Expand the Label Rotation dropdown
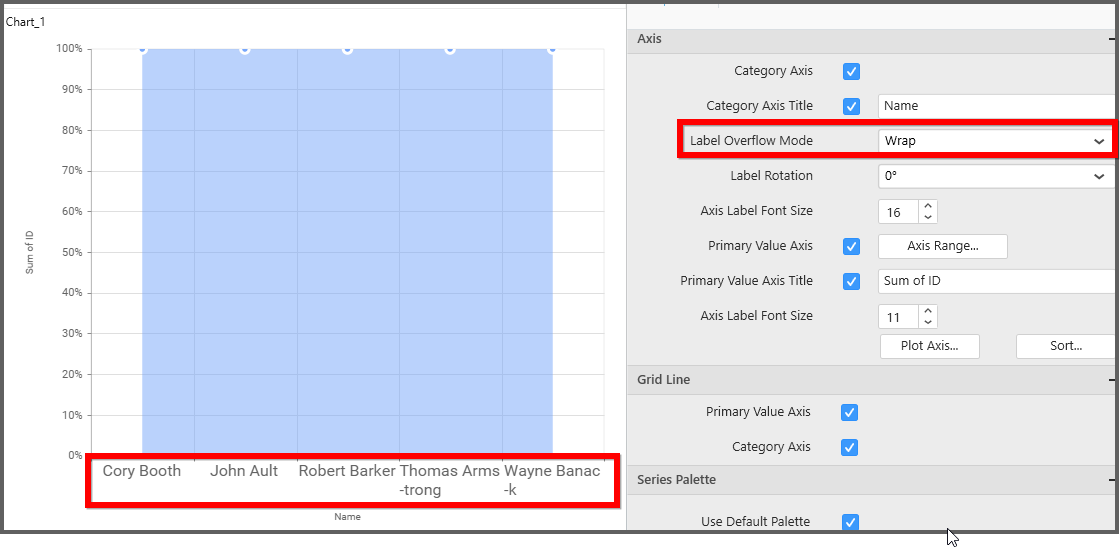Image resolution: width=1120 pixels, height=560 pixels. (995, 176)
